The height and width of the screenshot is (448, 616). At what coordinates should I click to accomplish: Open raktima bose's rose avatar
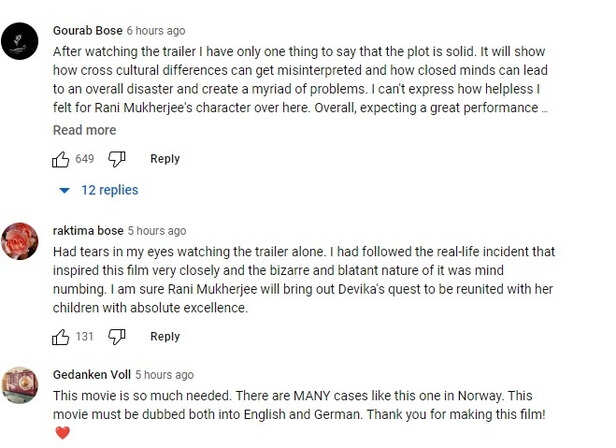click(21, 240)
